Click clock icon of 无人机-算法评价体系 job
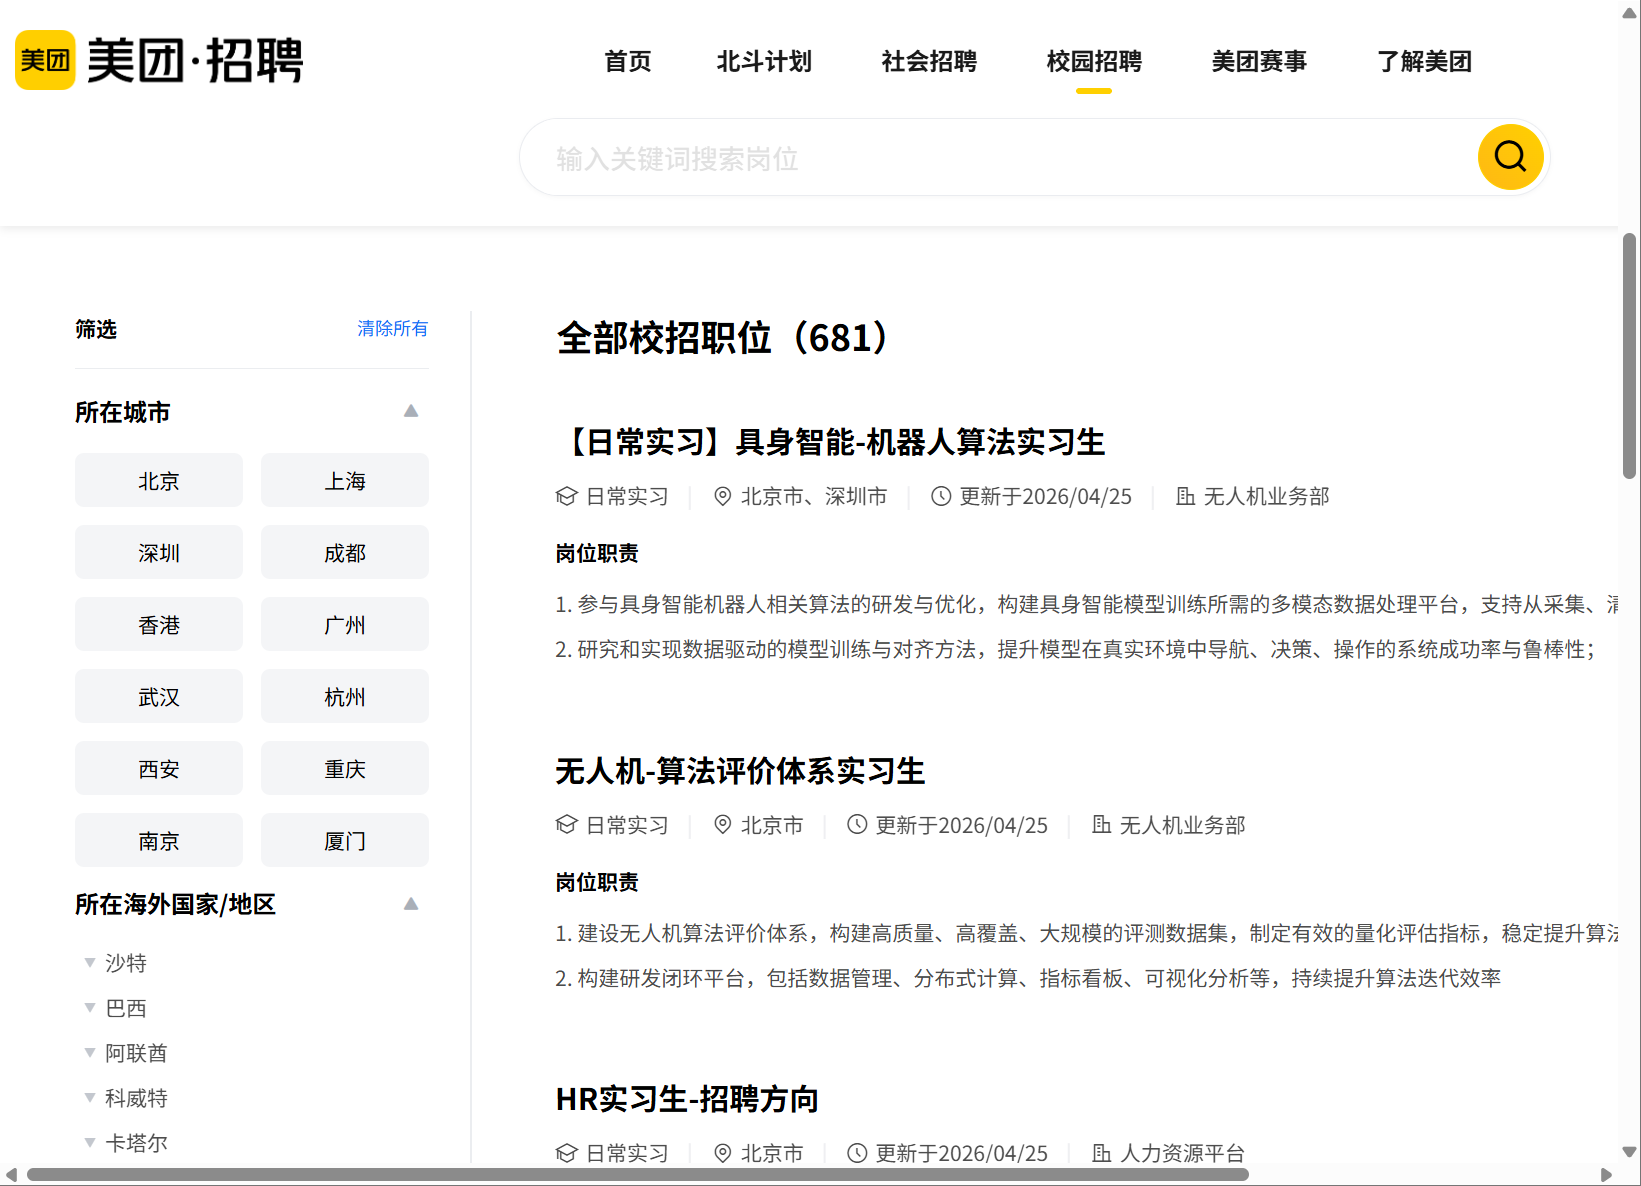The width and height of the screenshot is (1641, 1186). (857, 825)
